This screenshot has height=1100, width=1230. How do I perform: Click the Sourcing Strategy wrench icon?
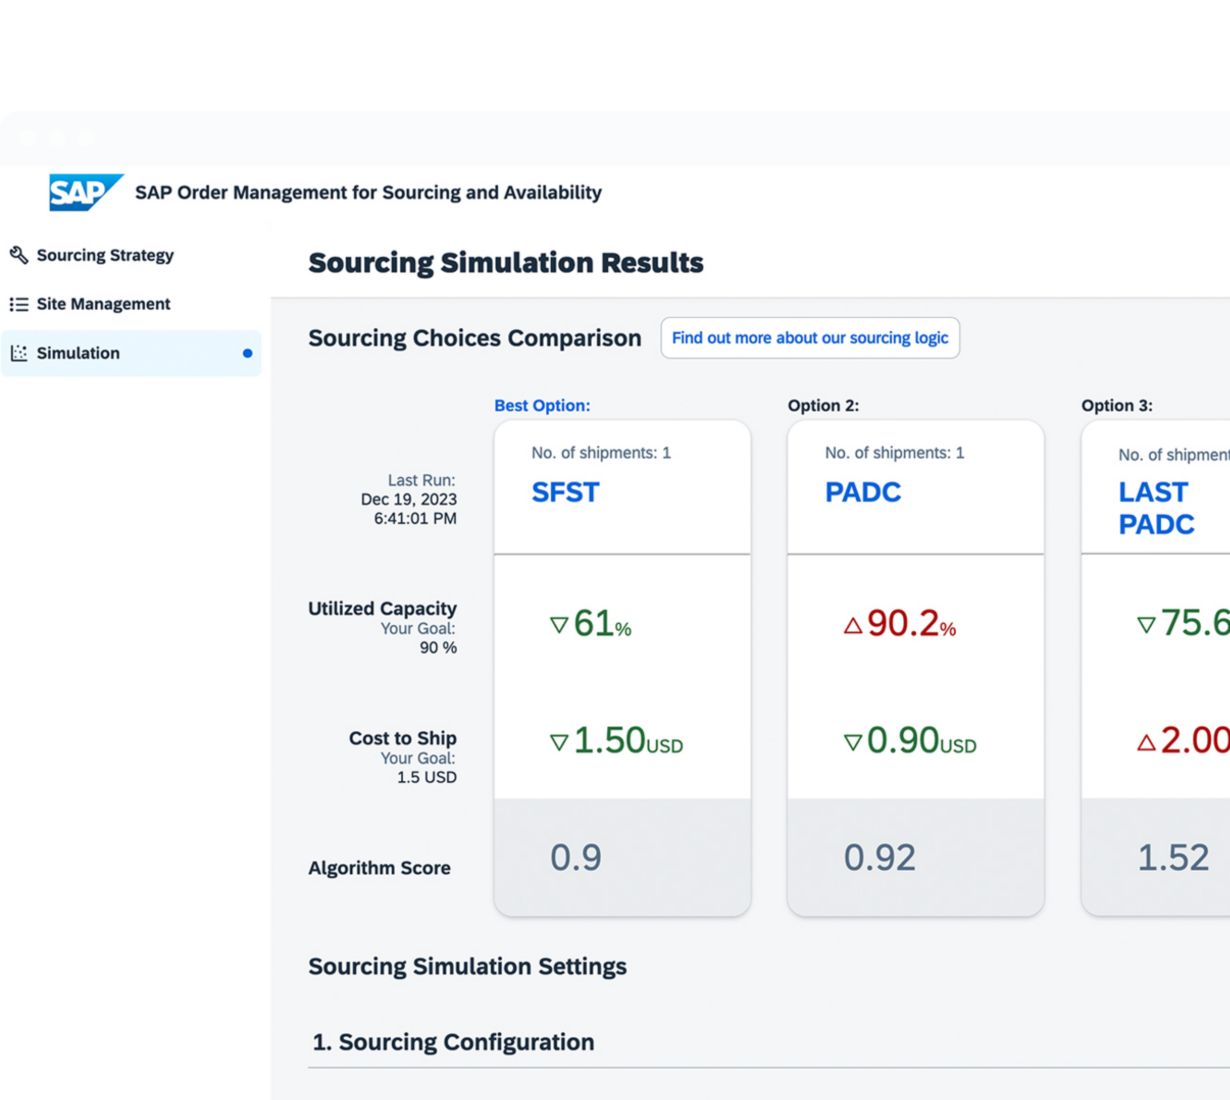click(18, 255)
